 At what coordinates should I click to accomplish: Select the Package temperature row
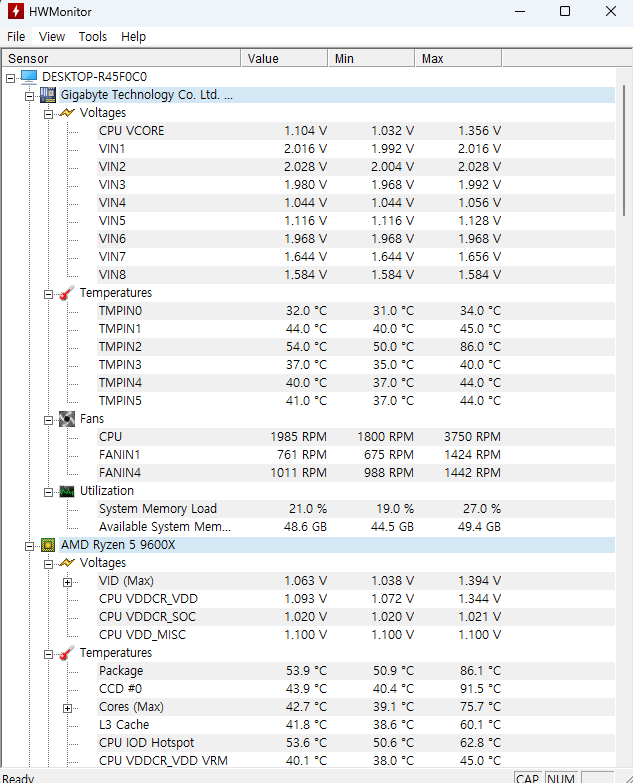[x=356, y=671]
